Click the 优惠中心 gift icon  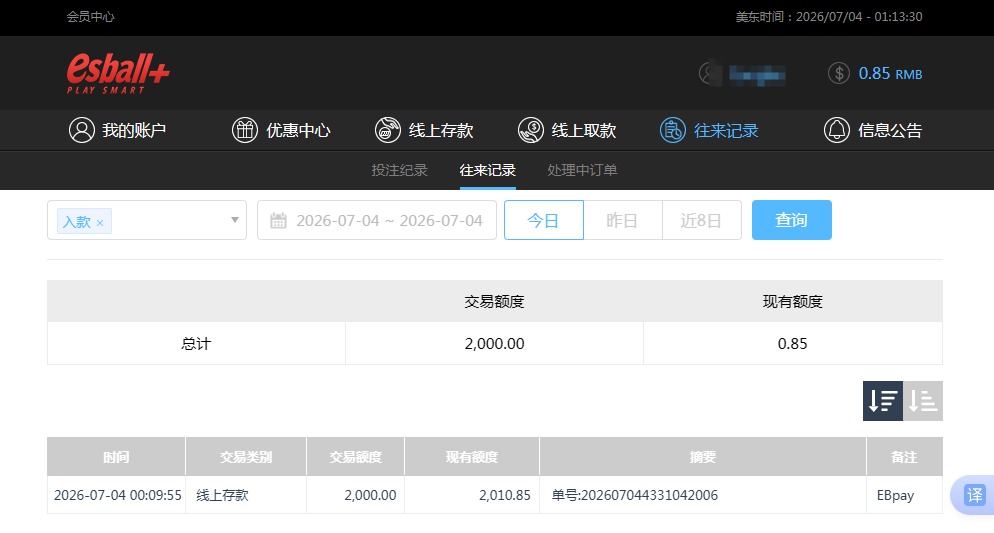[245, 130]
